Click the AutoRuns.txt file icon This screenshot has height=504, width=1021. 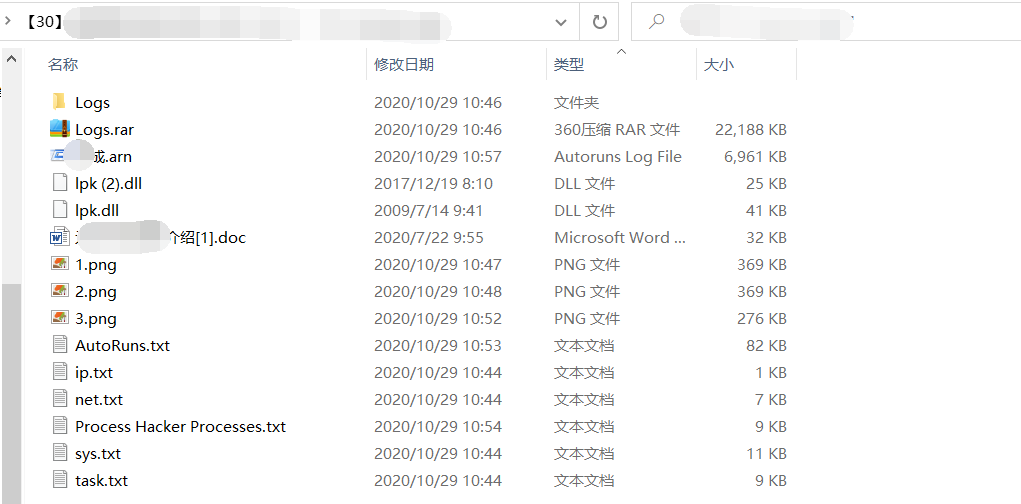(x=59, y=344)
